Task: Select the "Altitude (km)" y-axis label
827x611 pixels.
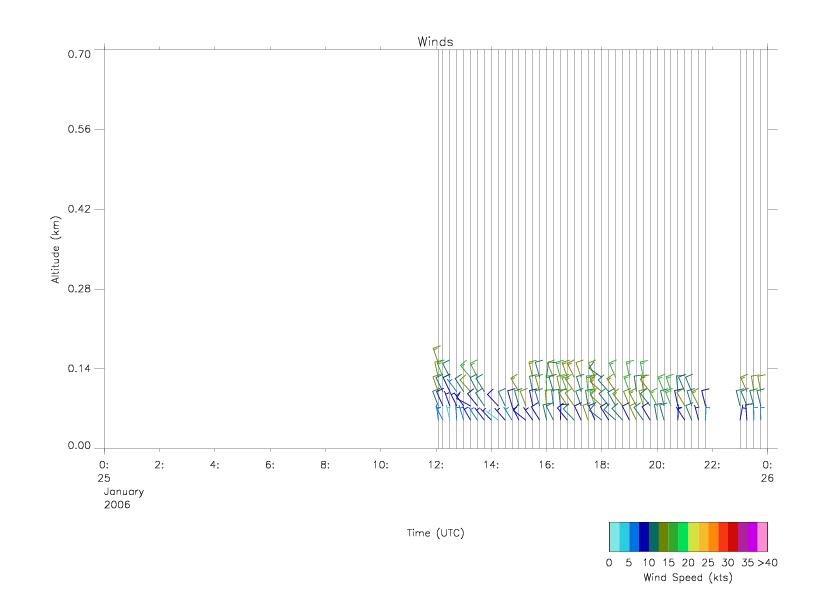Action: (55, 250)
